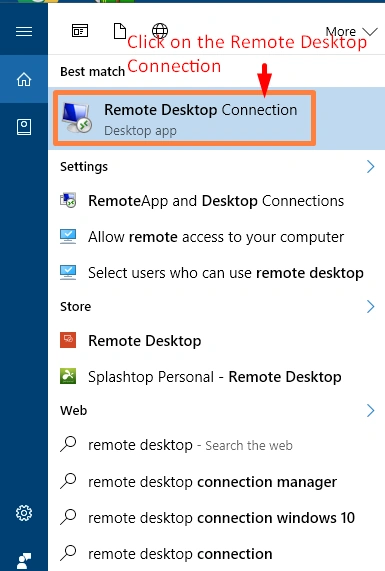Open Remote Desktop store app
This screenshot has height=571, width=385.
216,341
